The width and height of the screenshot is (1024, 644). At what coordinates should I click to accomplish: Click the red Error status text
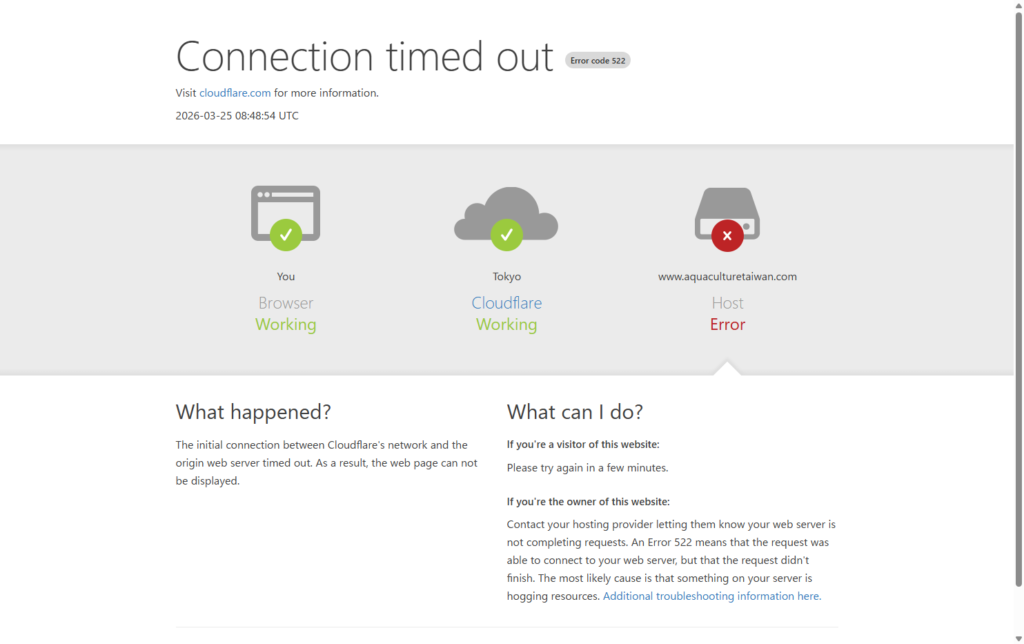727,325
